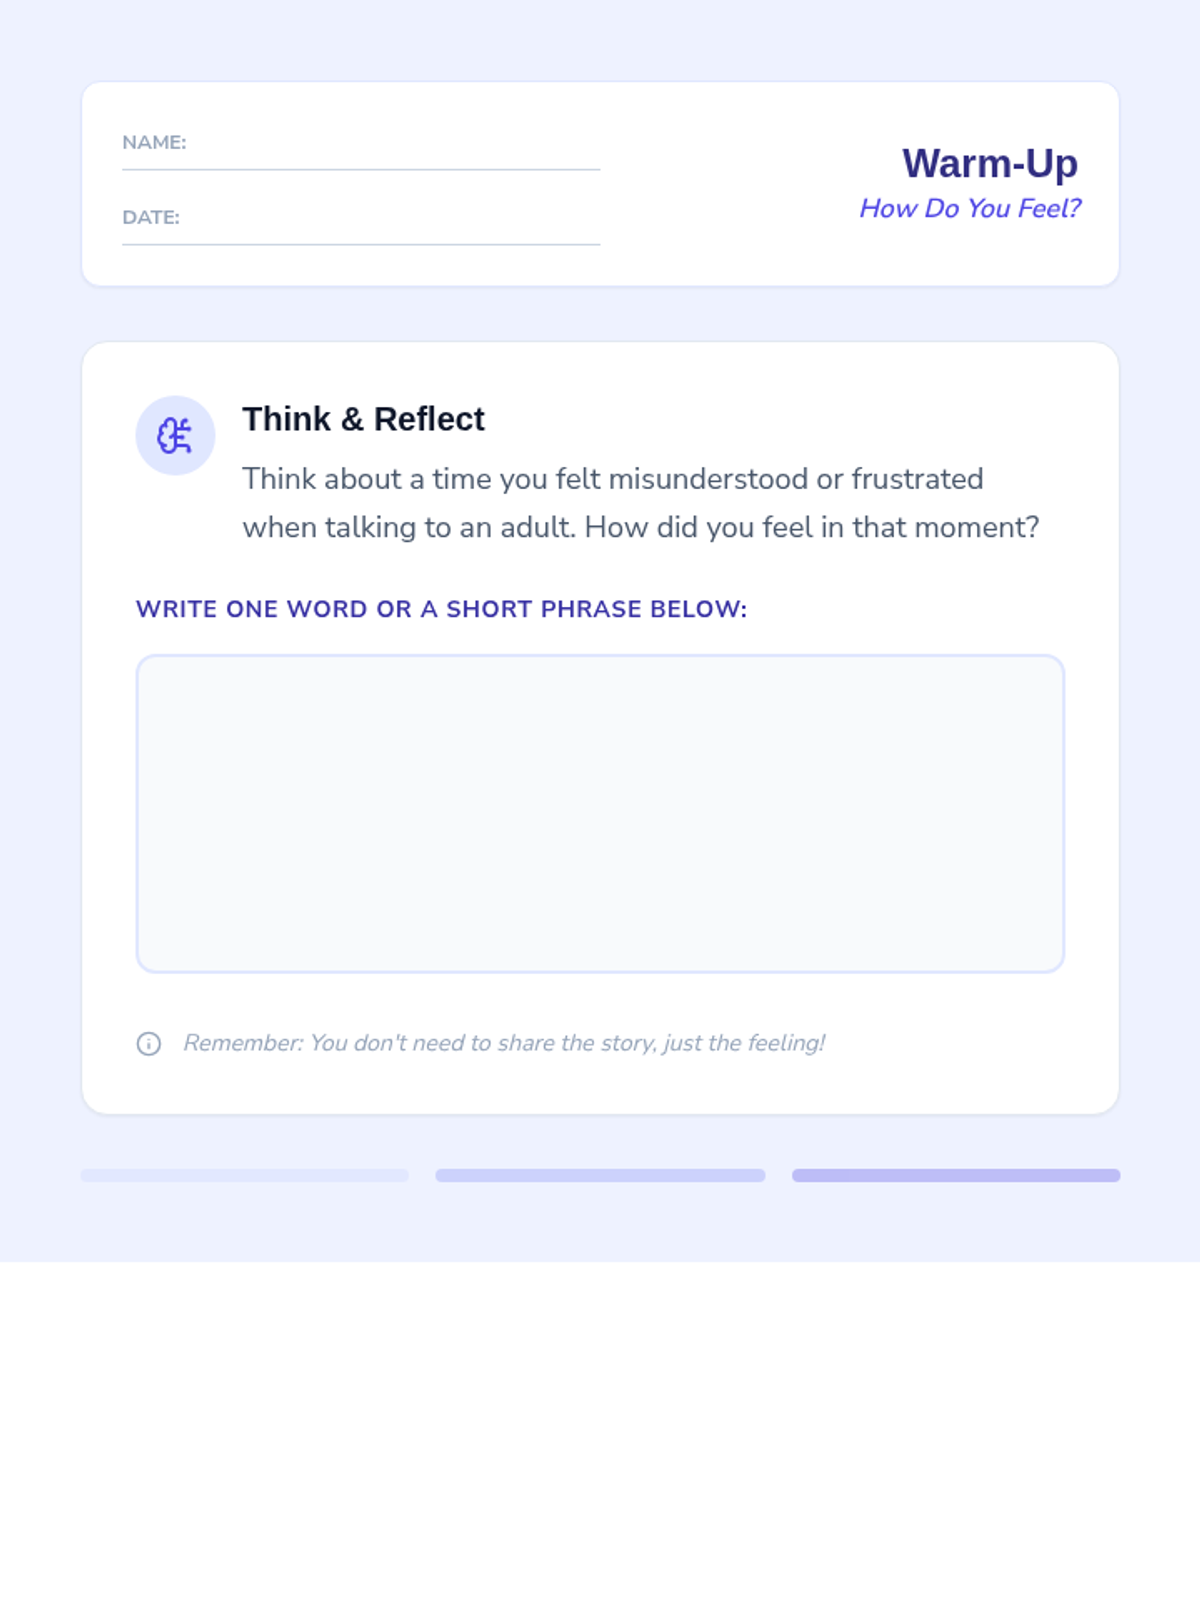Click the header card with Name and Date
Image resolution: width=1200 pixels, height=1600 pixels.
point(600,184)
